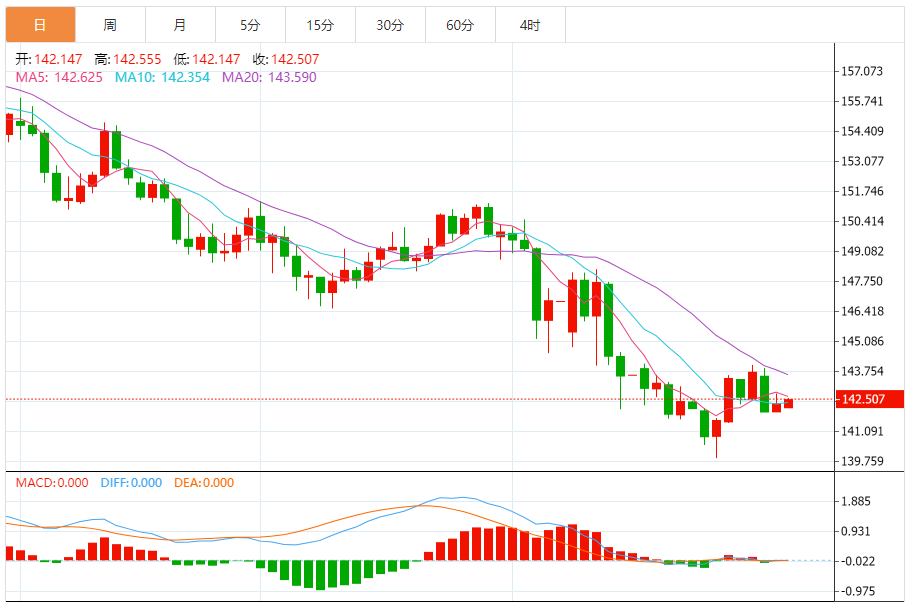Click the DIFF:0.000 indicator label
This screenshot has height=602, width=912.
[131, 483]
